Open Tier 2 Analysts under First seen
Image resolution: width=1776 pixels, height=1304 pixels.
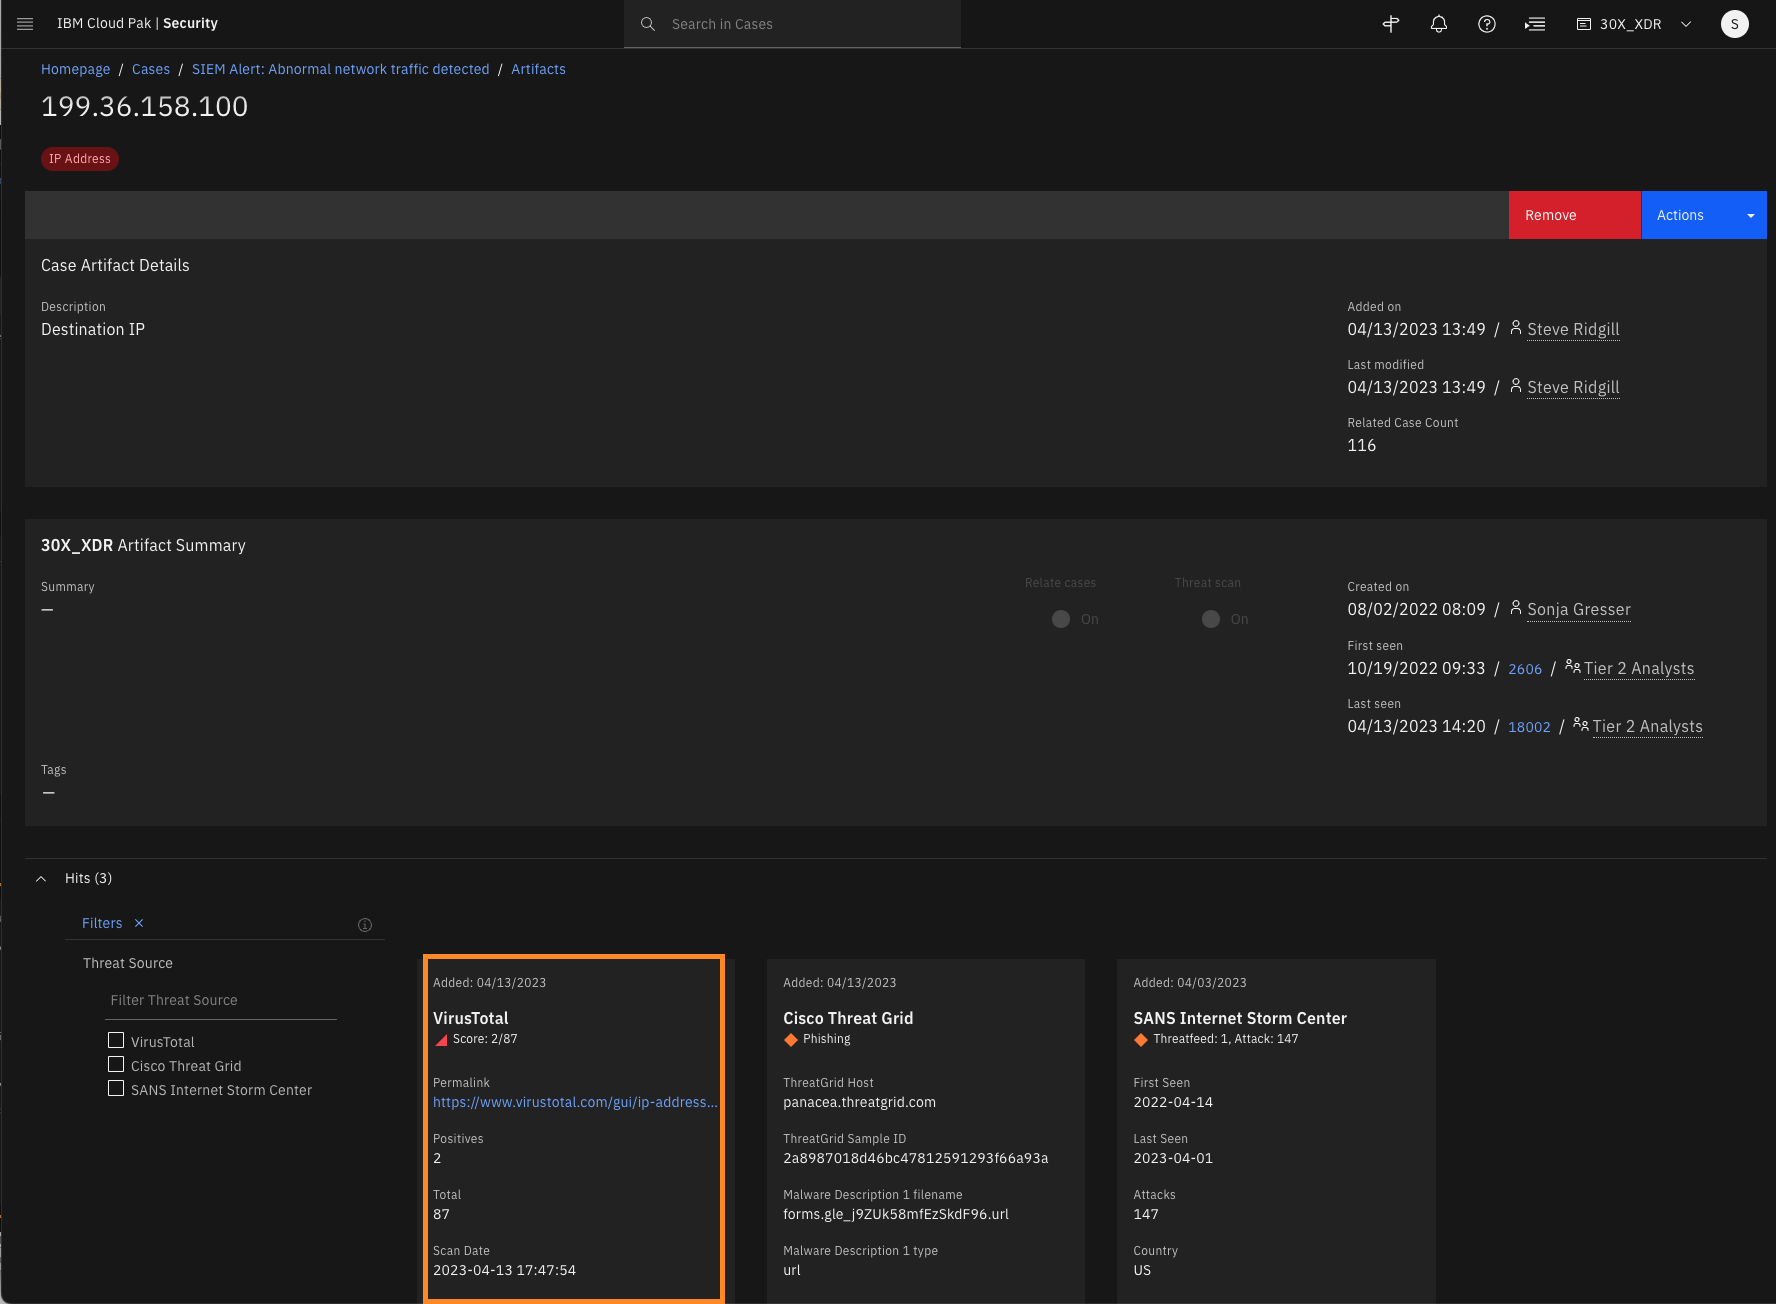(x=1639, y=669)
